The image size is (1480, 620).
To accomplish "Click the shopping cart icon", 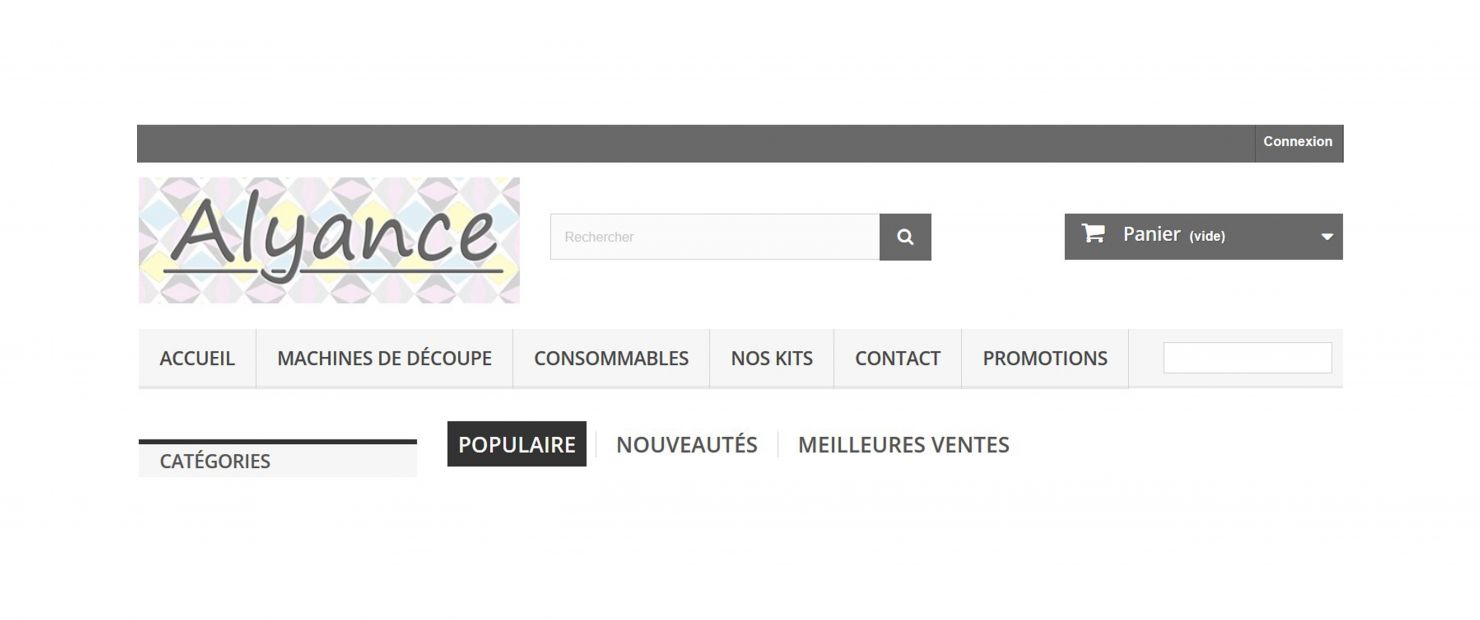I will pyautogui.click(x=1093, y=233).
